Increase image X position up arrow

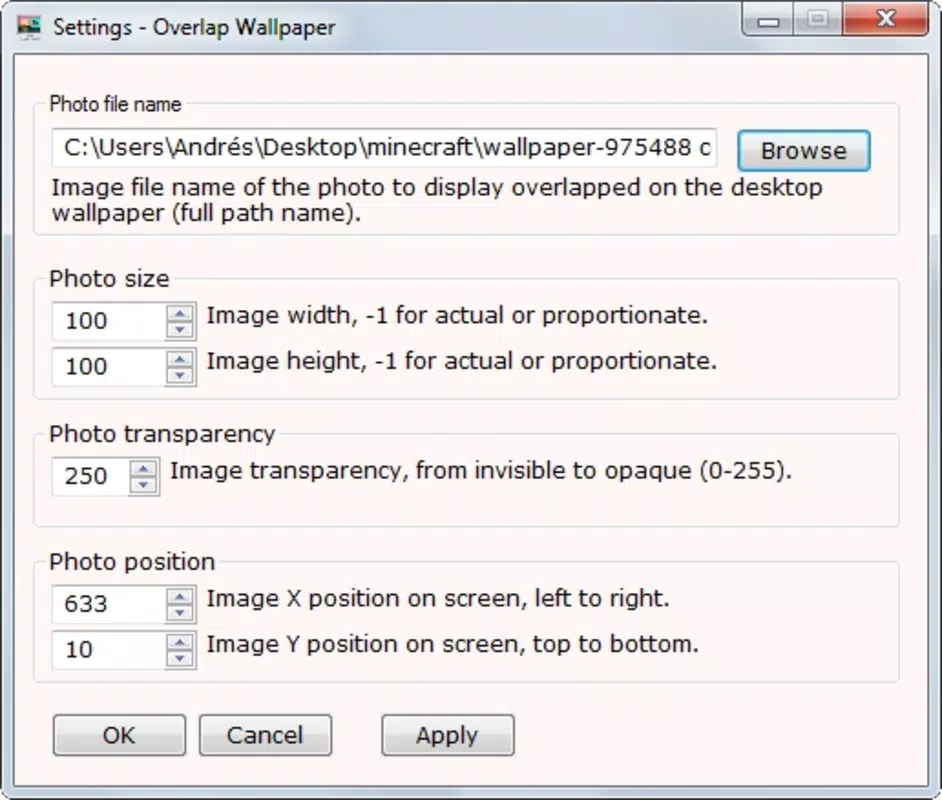[x=180, y=596]
